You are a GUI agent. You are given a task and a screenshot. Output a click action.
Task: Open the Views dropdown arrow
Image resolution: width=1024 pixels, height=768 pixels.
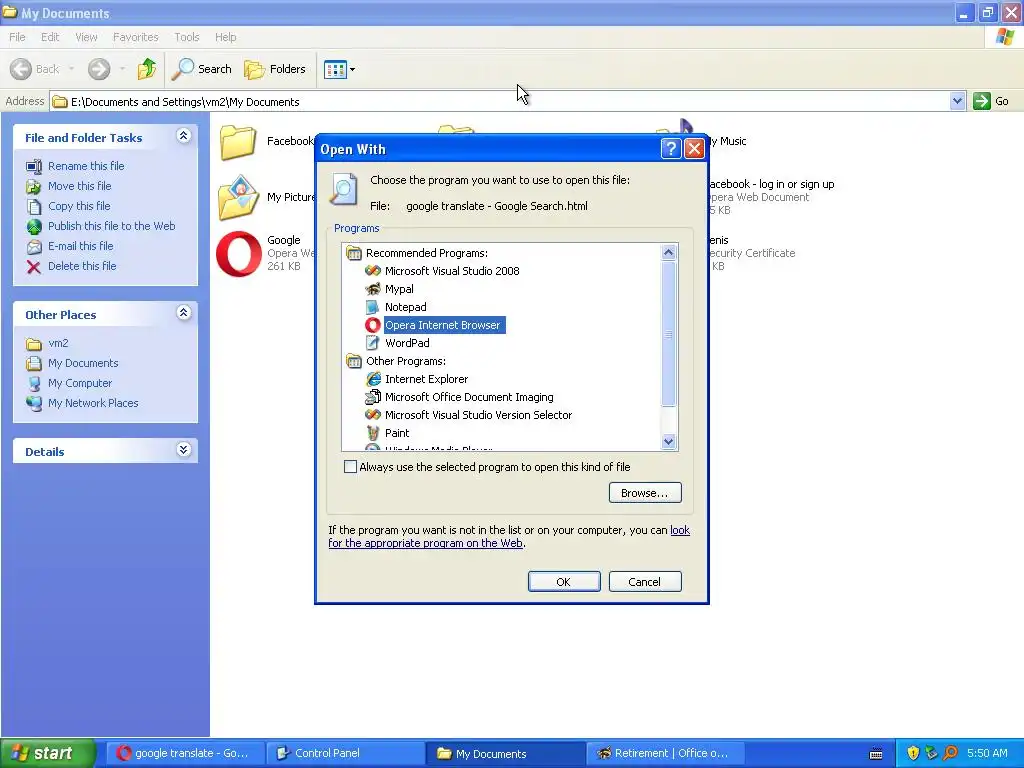point(353,69)
